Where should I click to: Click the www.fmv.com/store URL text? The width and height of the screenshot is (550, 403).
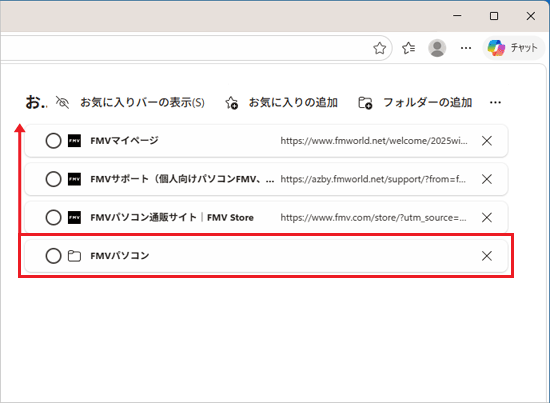[374, 217]
